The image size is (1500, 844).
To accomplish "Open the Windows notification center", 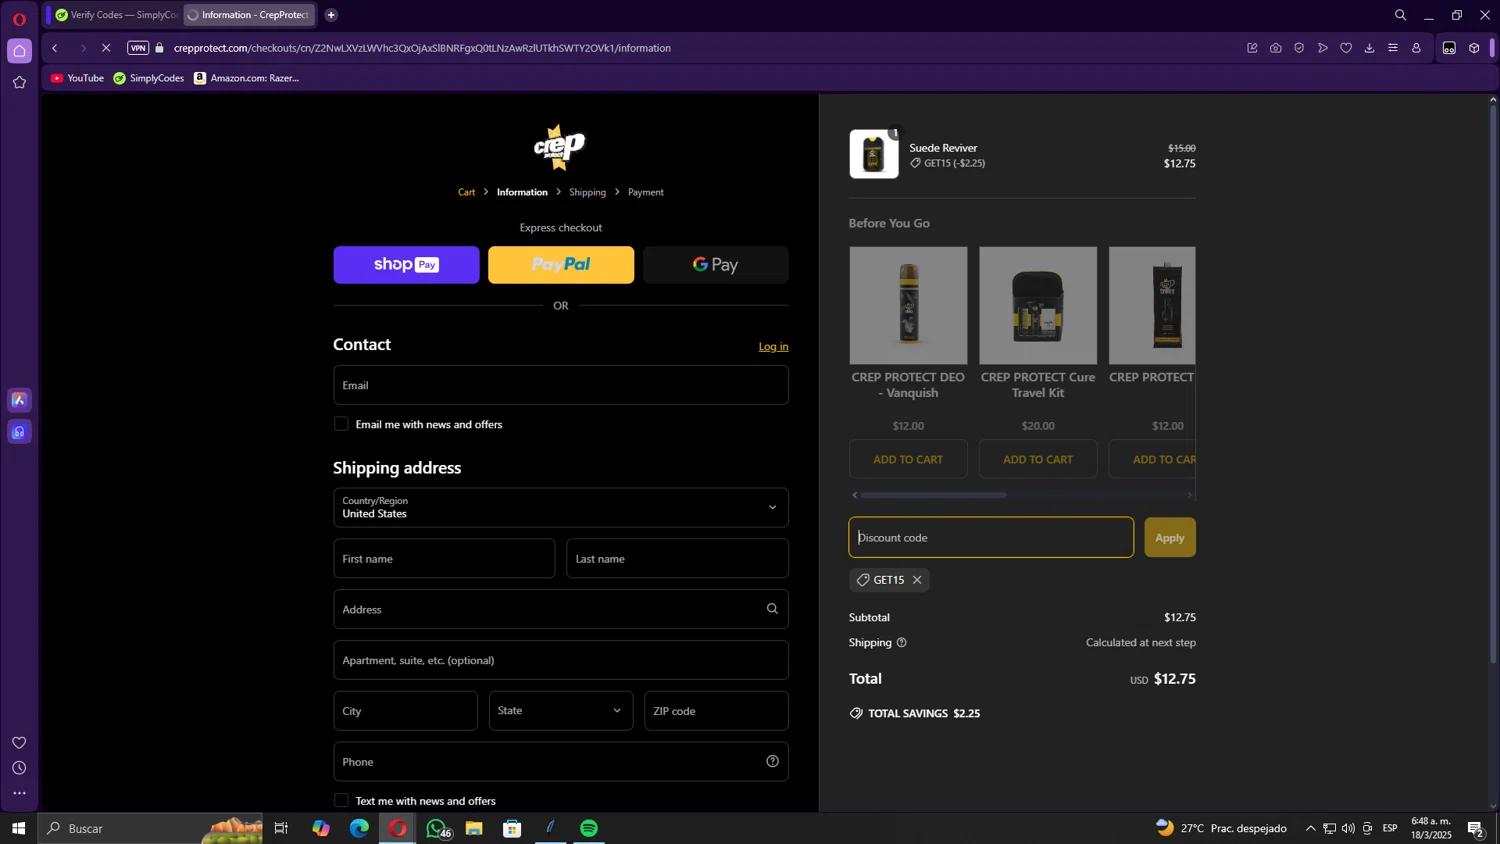I will pos(1475,828).
